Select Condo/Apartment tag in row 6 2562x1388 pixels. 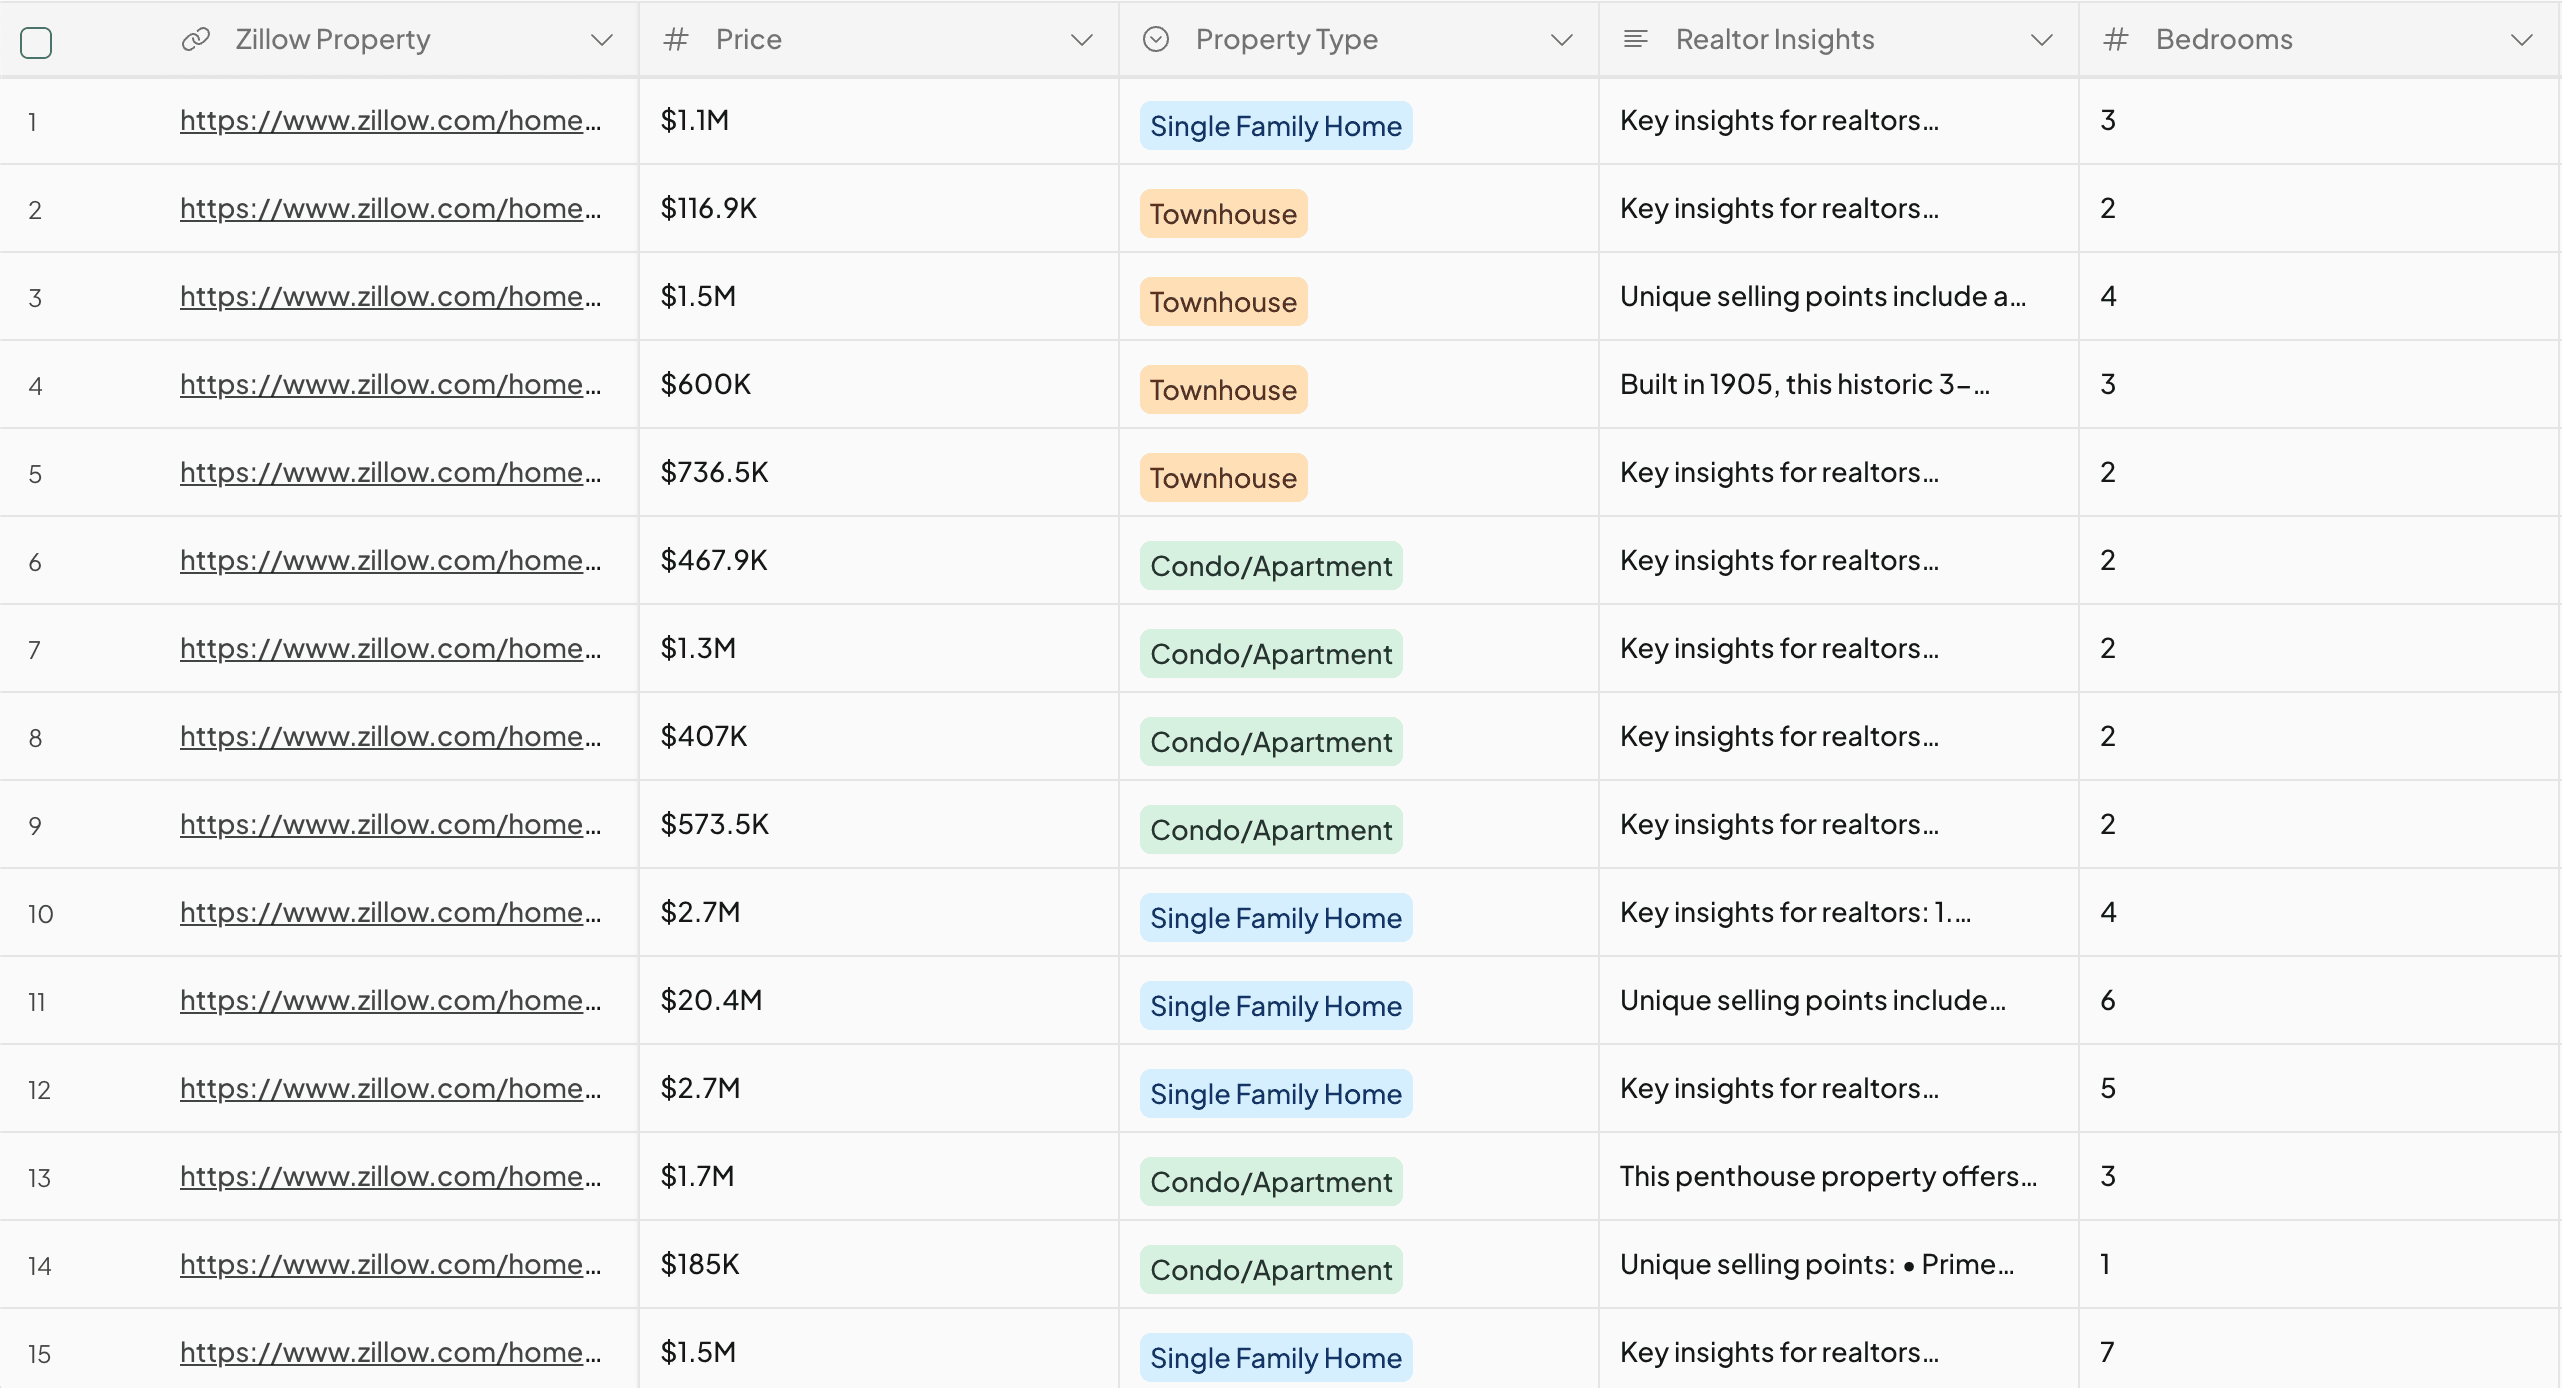tap(1270, 566)
